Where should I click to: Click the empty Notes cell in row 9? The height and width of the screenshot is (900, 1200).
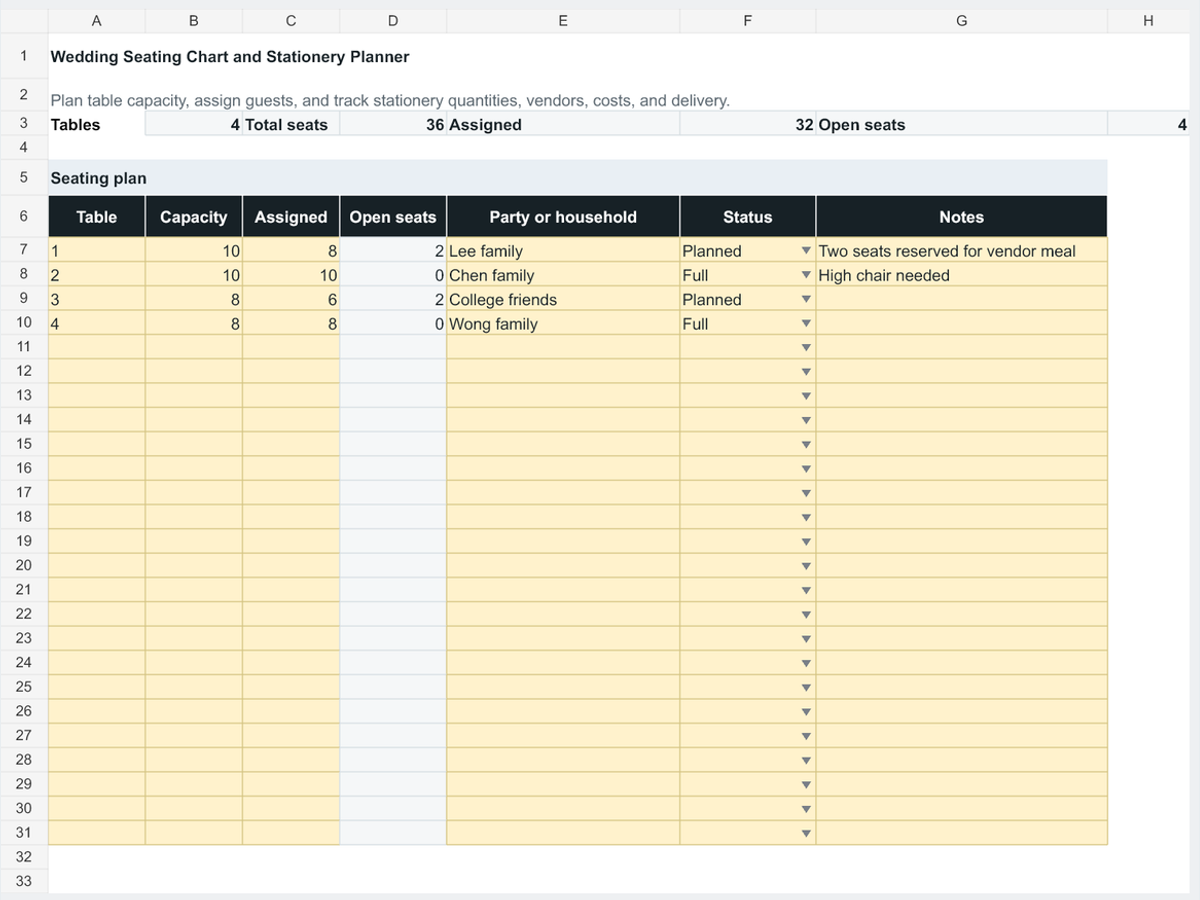(961, 299)
